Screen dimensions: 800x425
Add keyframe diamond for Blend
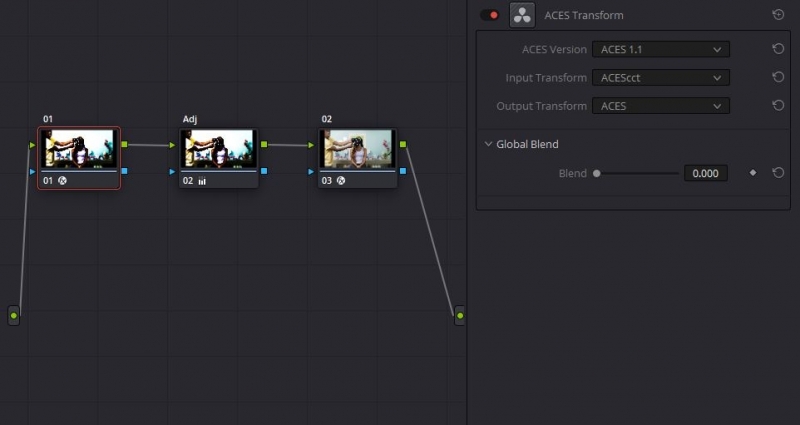point(753,173)
